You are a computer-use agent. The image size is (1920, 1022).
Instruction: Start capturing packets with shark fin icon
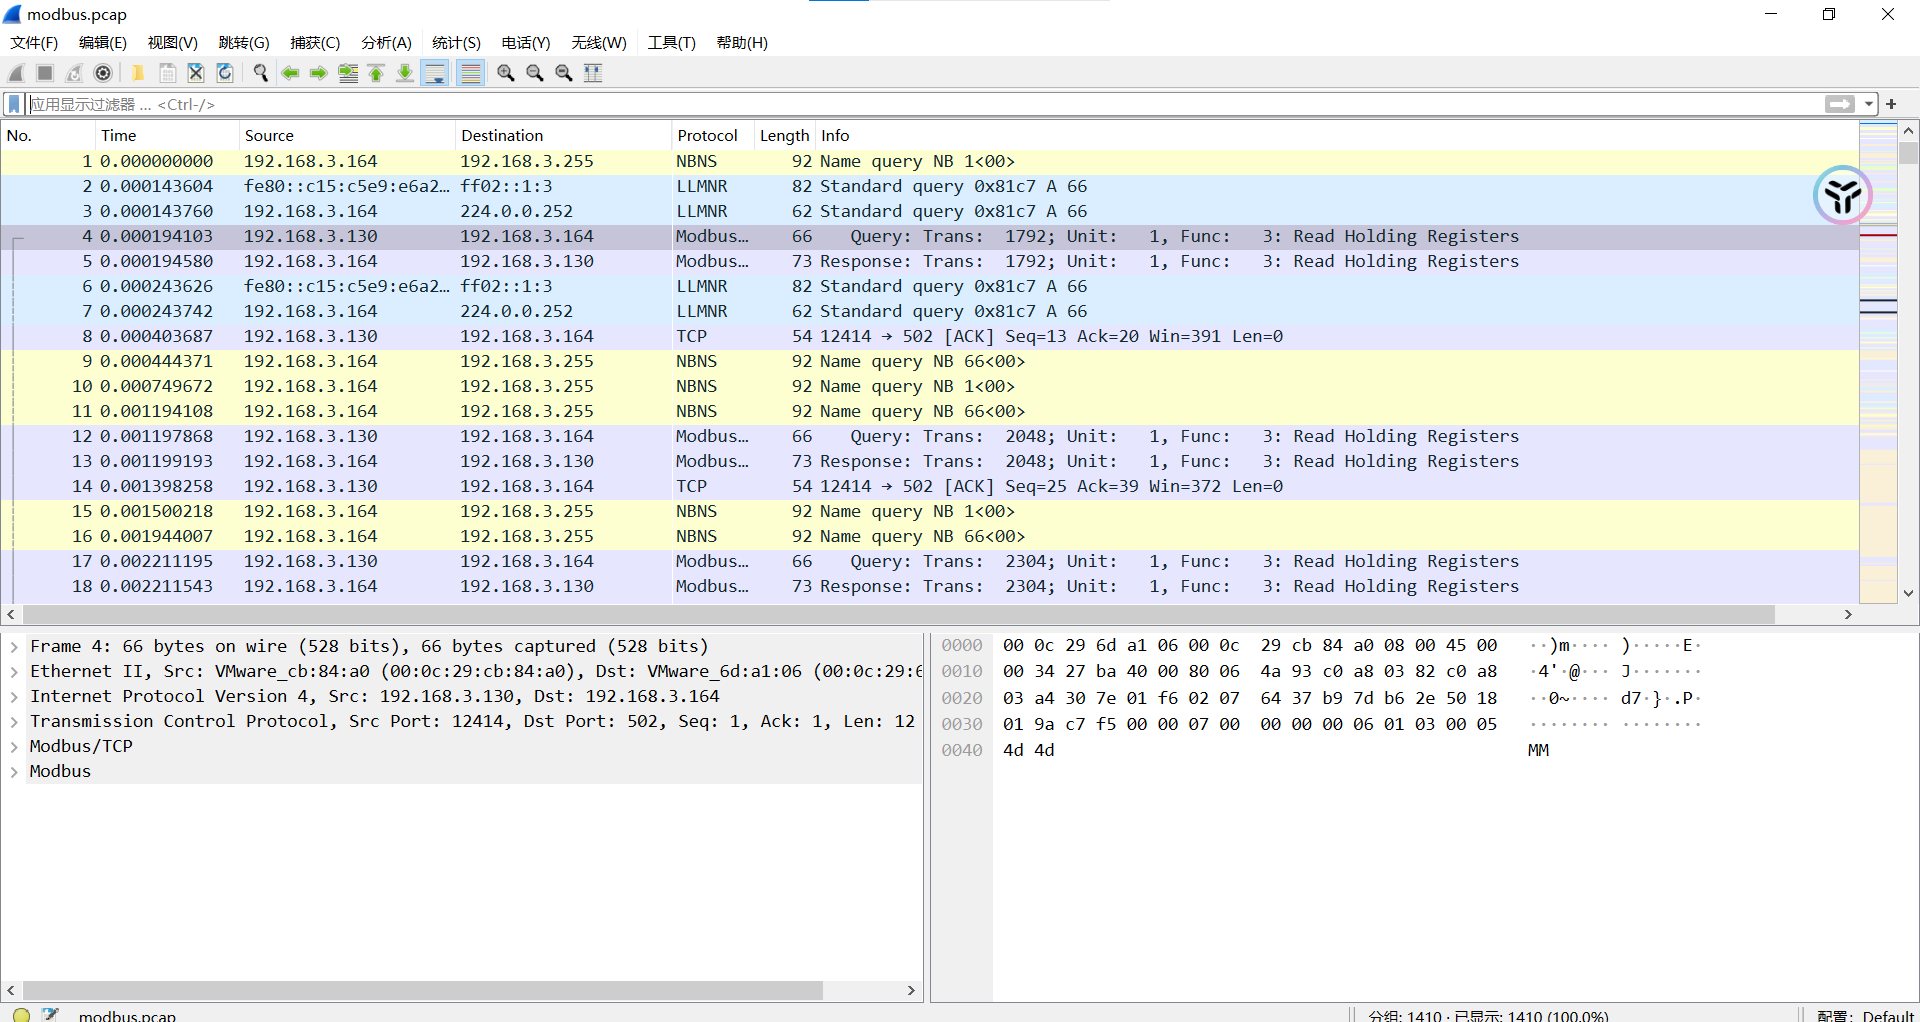[x=16, y=73]
